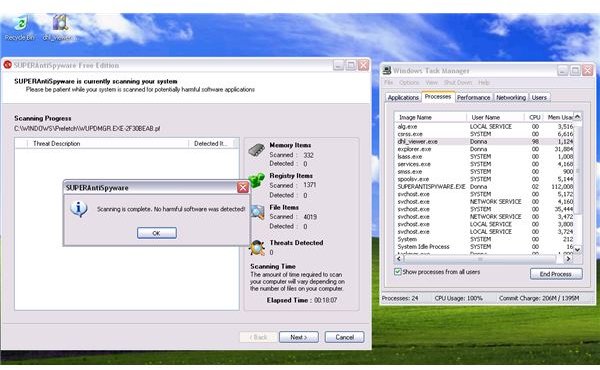Click the Detected It... column header
Image resolution: width=600 pixels, height=370 pixels.
point(211,143)
